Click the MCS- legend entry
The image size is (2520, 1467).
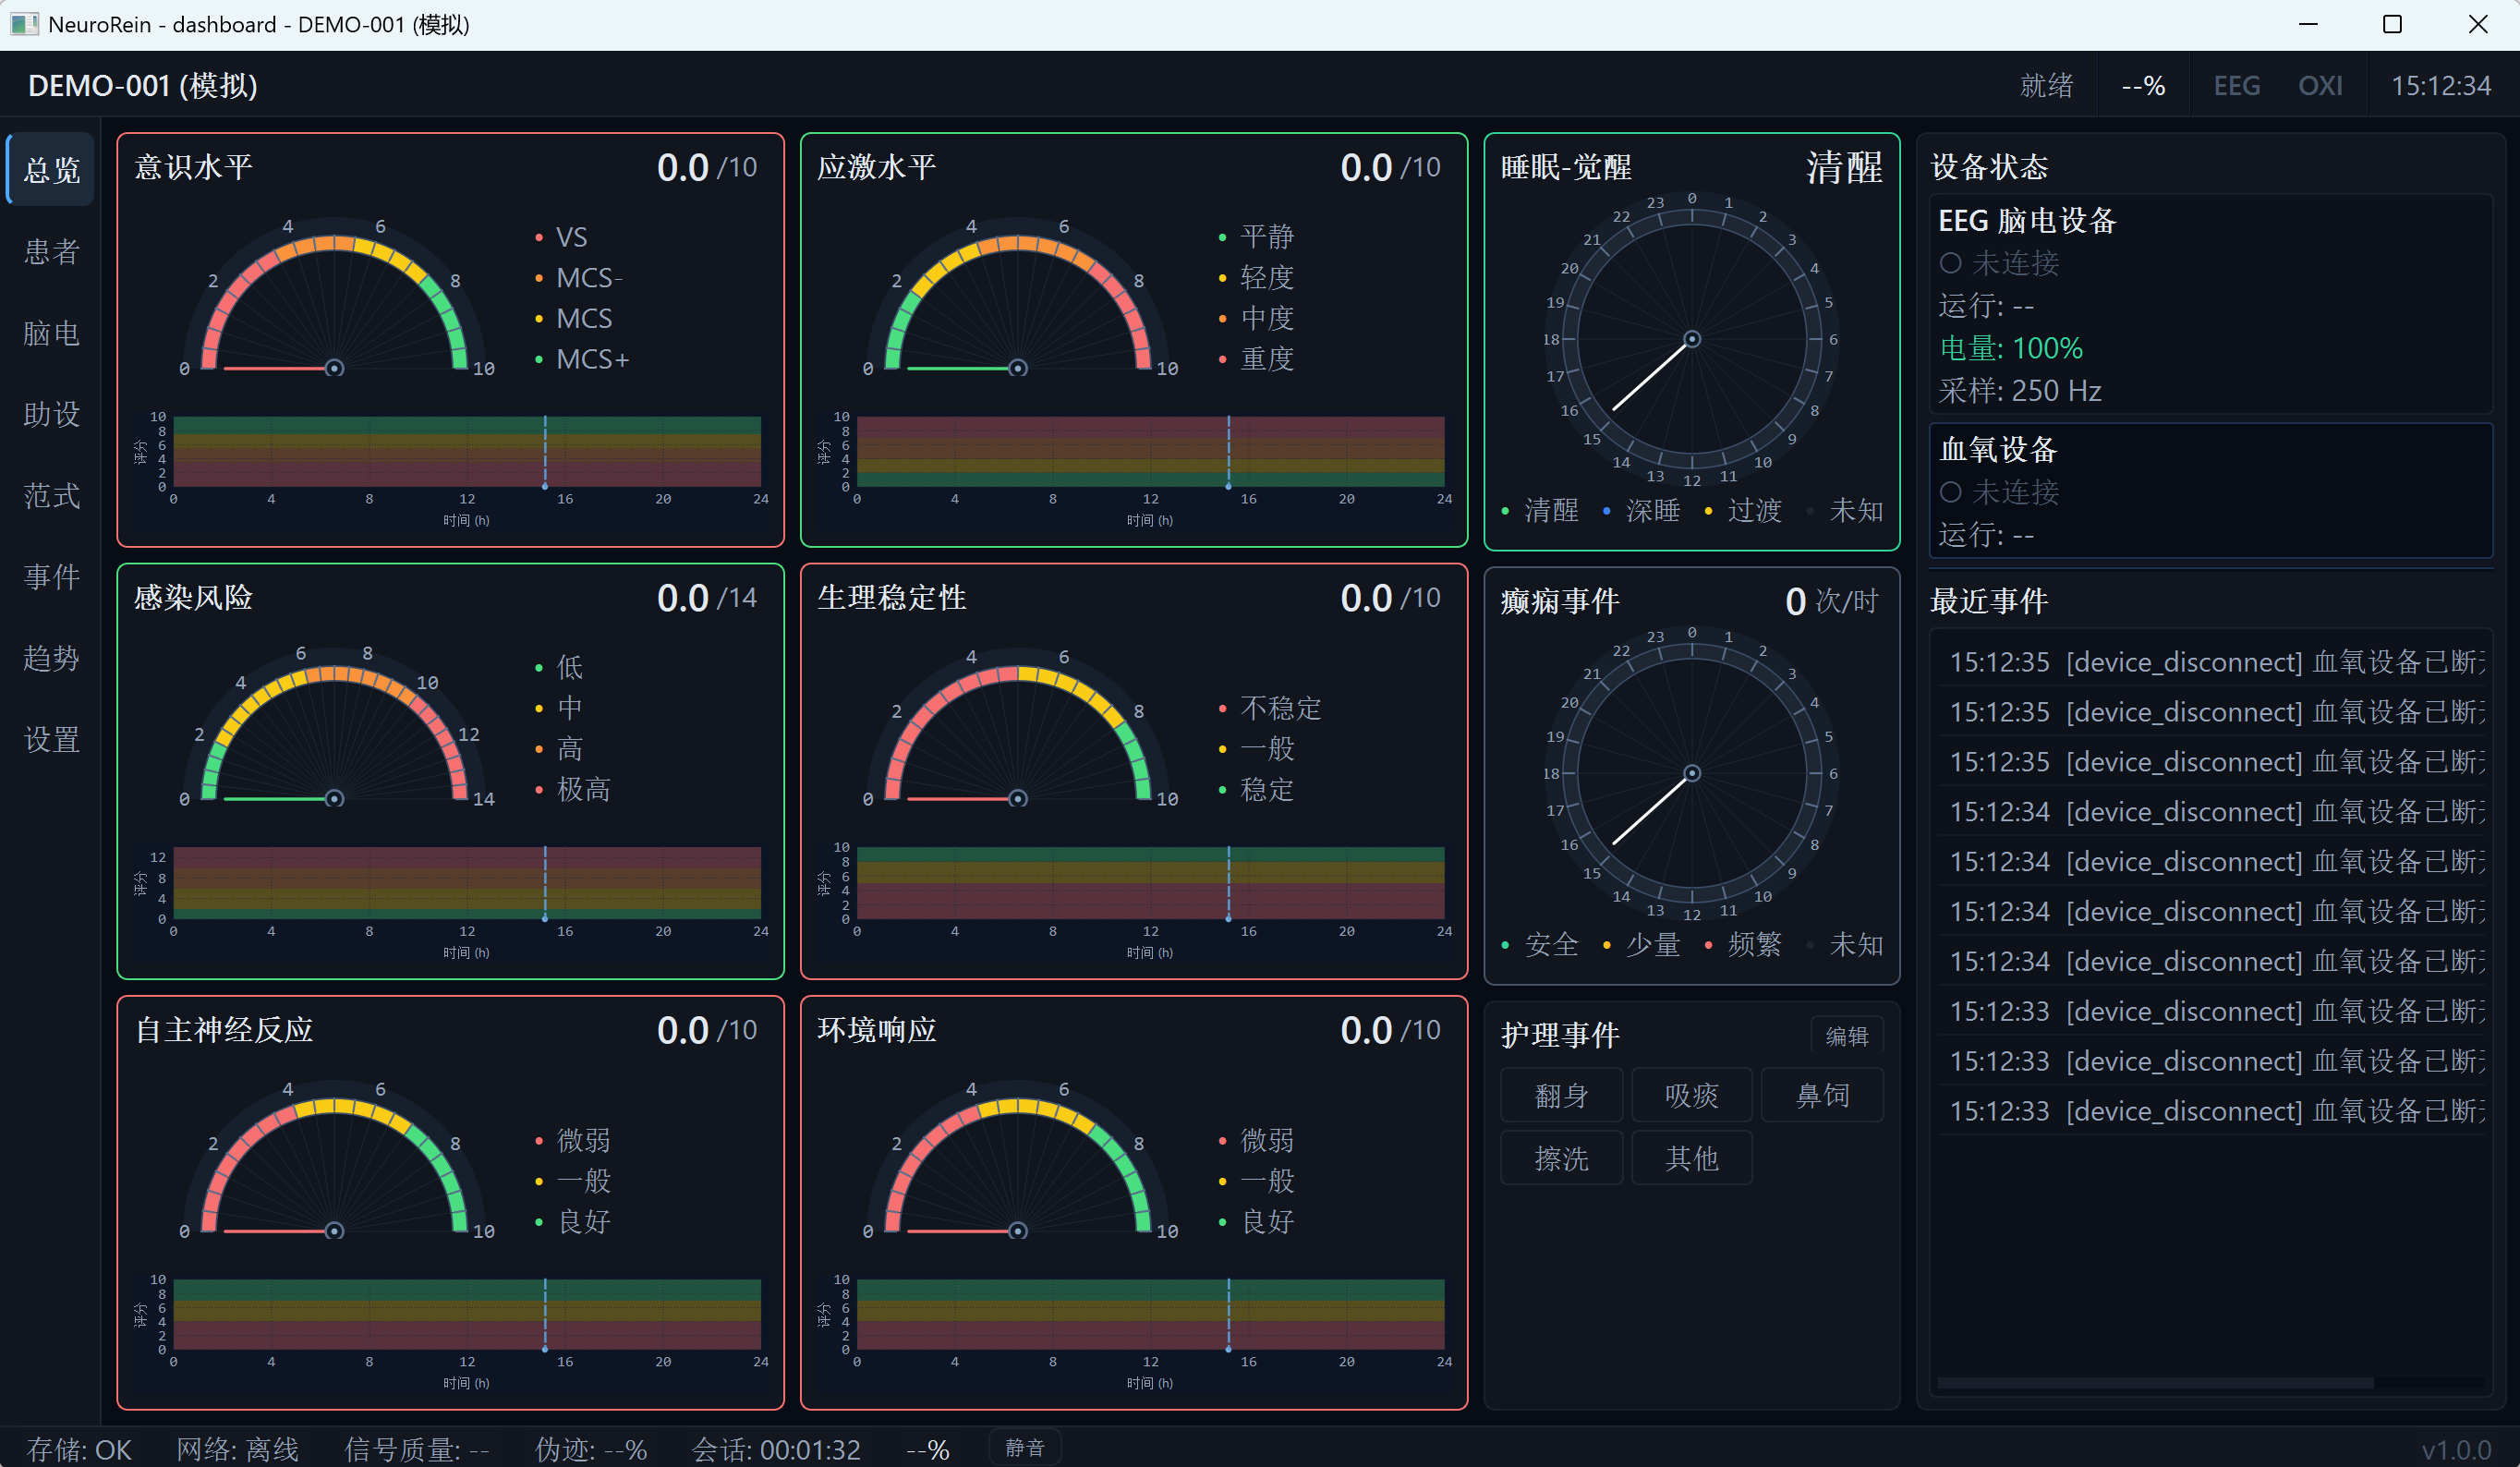click(579, 277)
